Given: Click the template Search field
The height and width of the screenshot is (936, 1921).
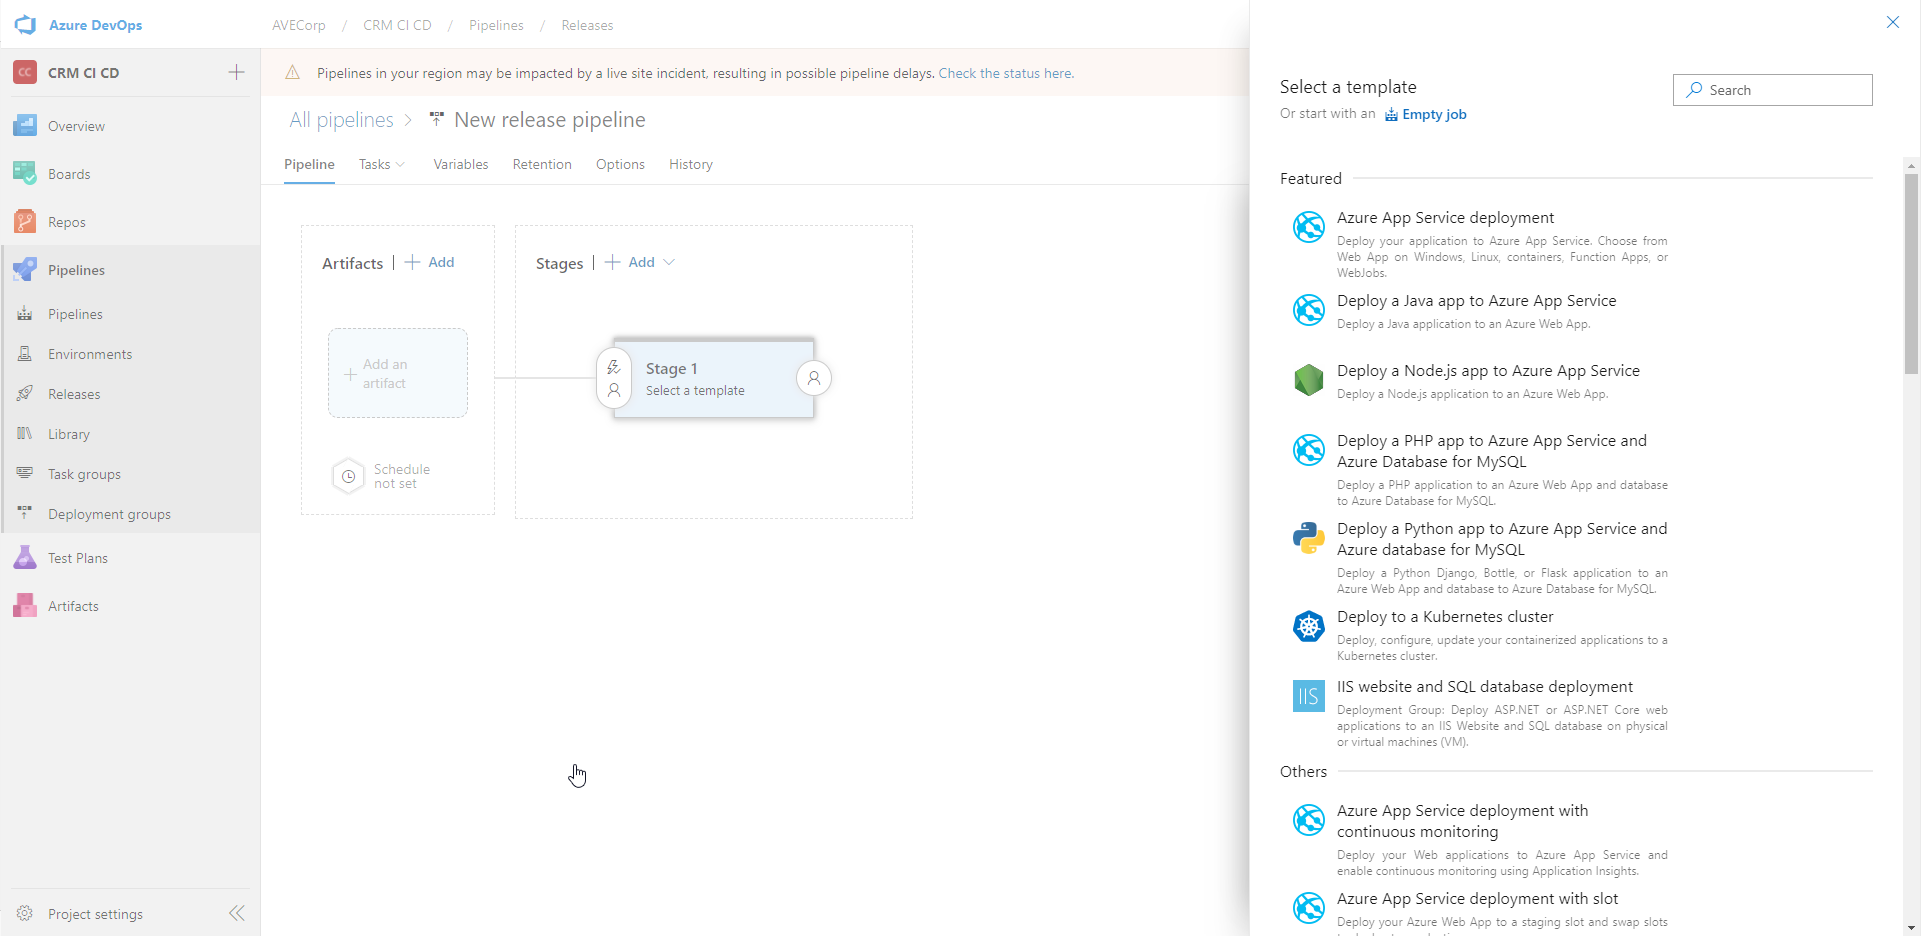Looking at the screenshot, I should click(x=1772, y=90).
